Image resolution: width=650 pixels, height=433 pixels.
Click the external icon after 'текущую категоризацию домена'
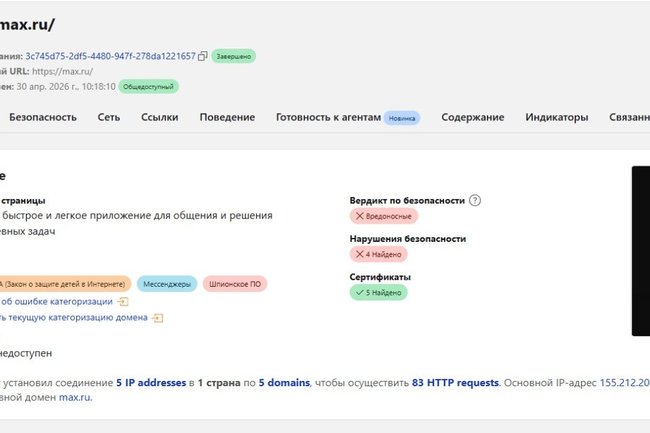(x=158, y=318)
